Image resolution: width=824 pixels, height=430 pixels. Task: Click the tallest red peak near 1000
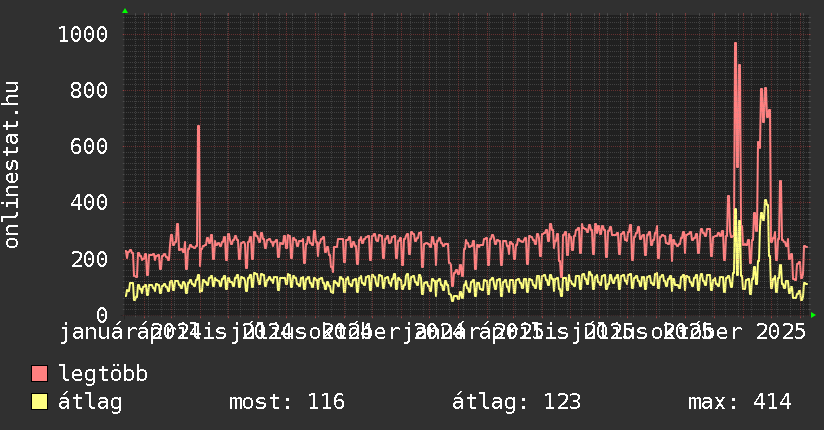pos(735,44)
